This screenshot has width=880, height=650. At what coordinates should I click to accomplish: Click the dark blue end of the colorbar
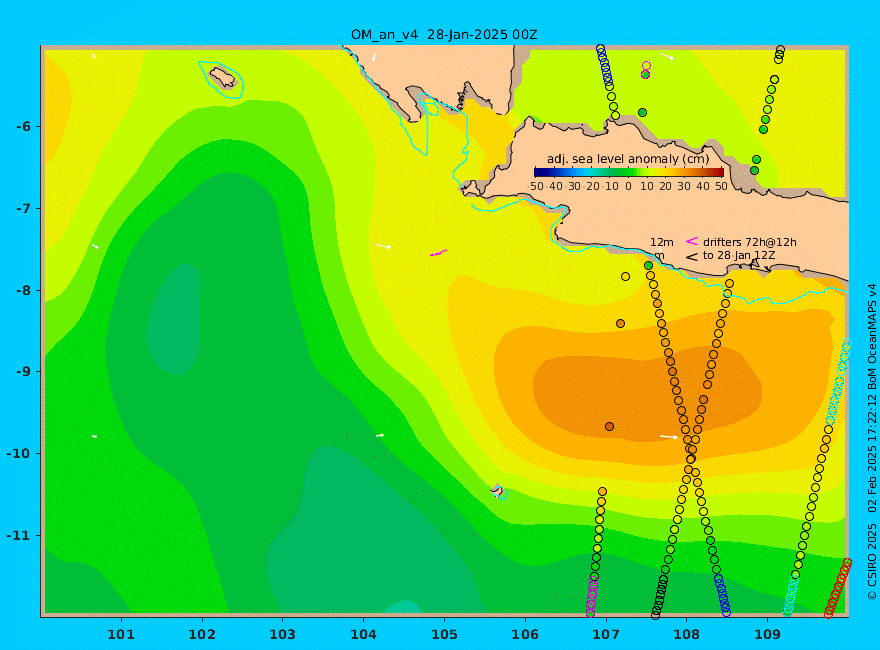tap(540, 172)
